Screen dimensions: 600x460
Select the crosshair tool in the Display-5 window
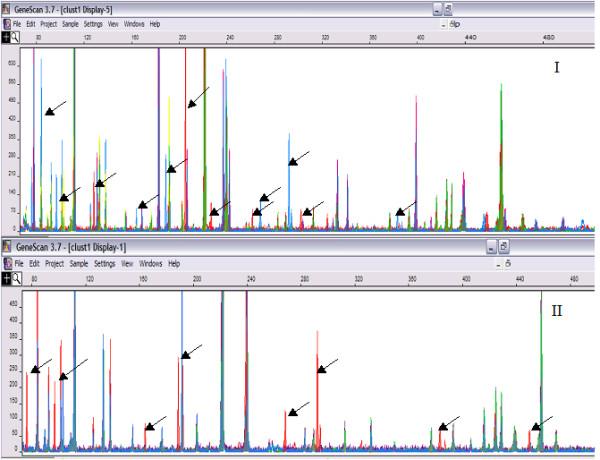[x=6, y=37]
